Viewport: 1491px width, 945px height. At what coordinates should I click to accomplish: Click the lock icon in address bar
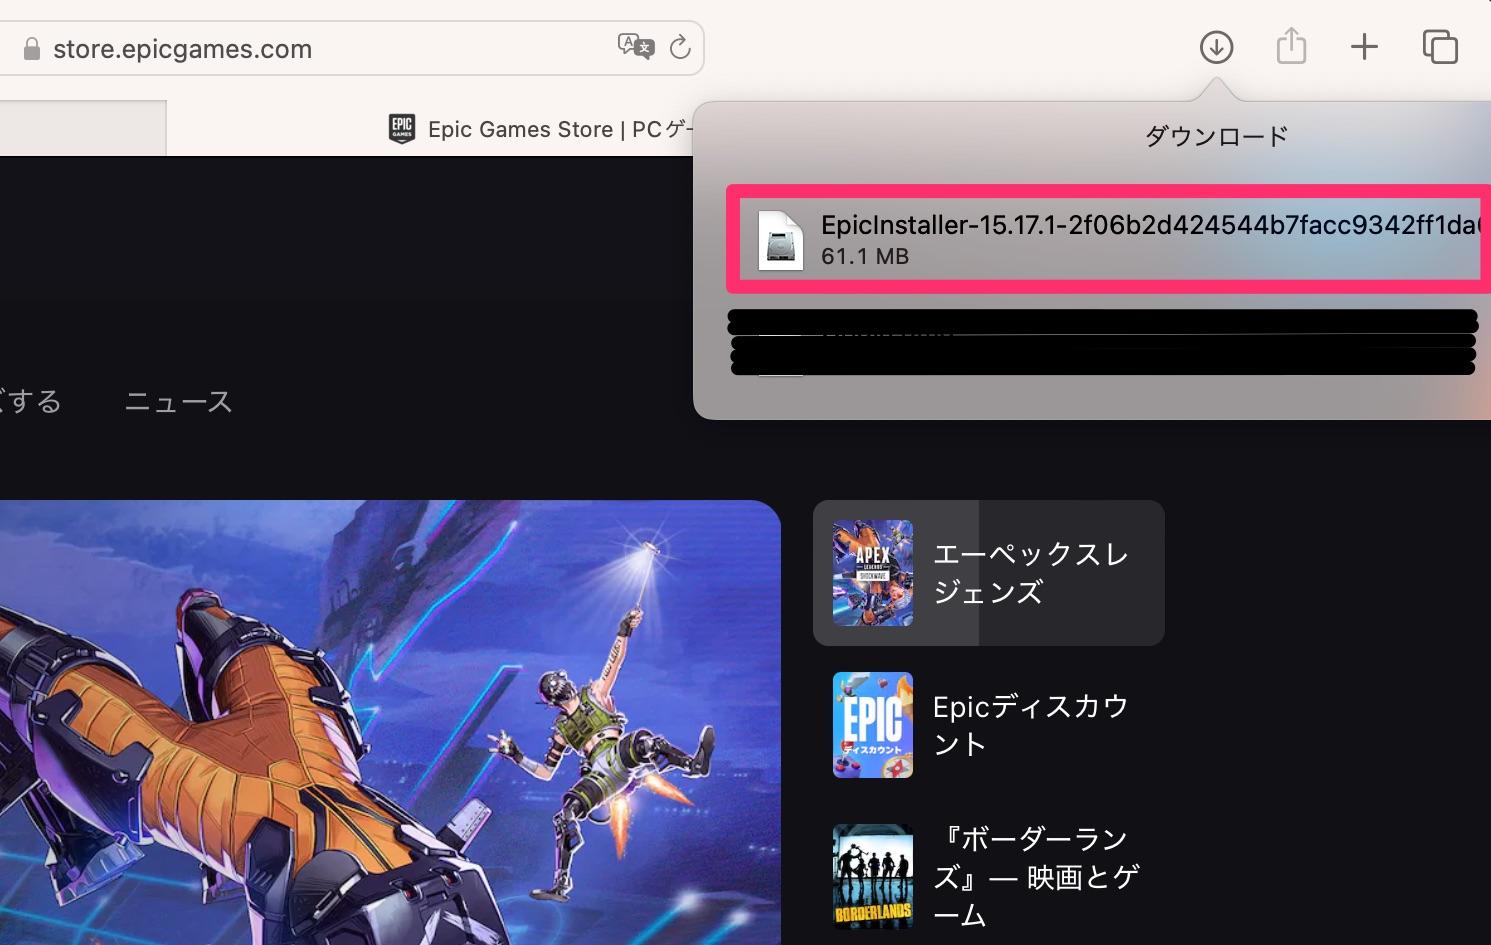(x=32, y=49)
